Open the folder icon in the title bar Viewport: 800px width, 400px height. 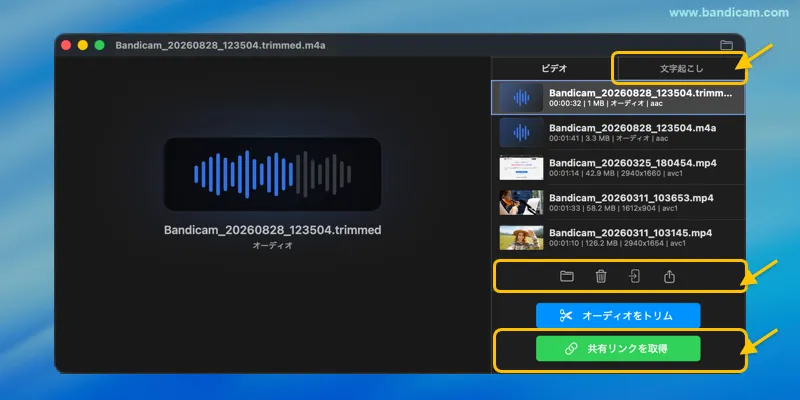click(x=726, y=45)
